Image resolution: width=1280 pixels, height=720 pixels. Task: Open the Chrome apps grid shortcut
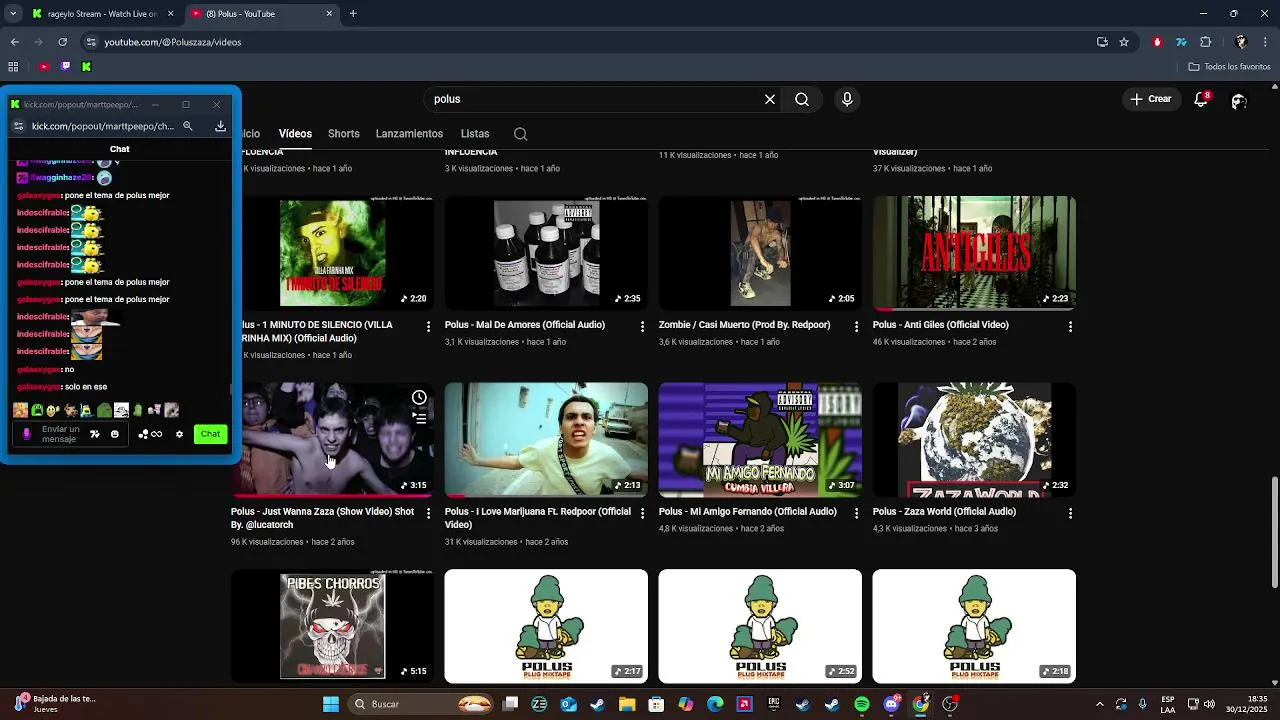pos(13,67)
